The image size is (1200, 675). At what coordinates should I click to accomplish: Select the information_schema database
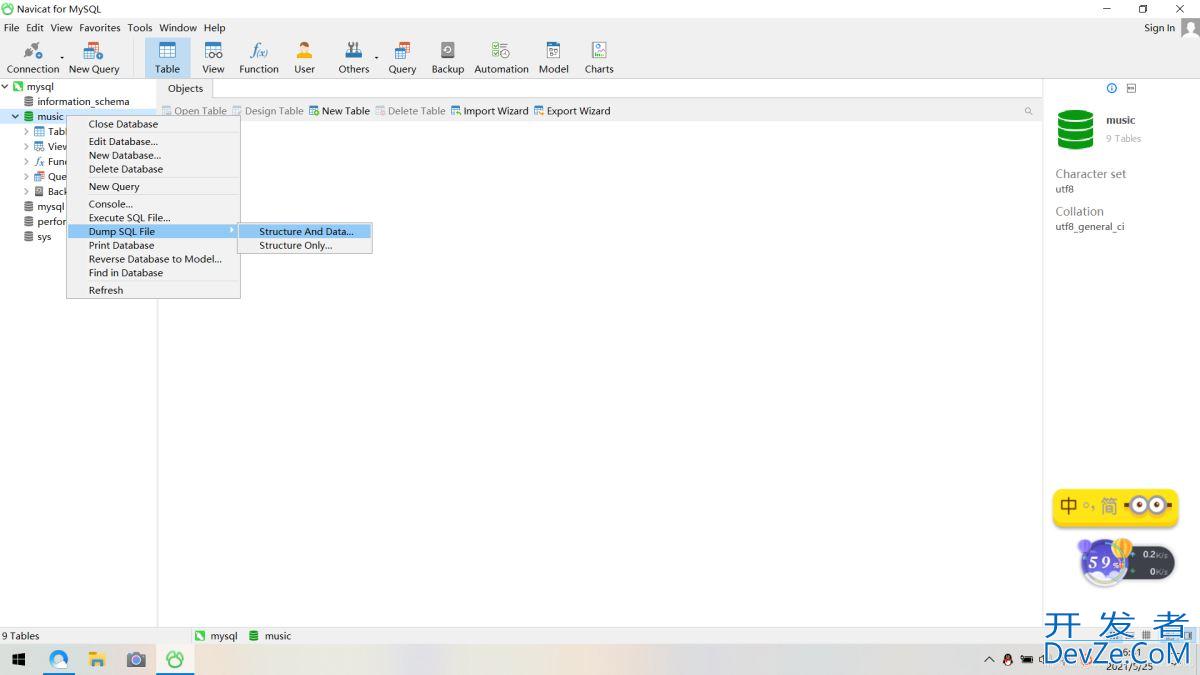(83, 102)
